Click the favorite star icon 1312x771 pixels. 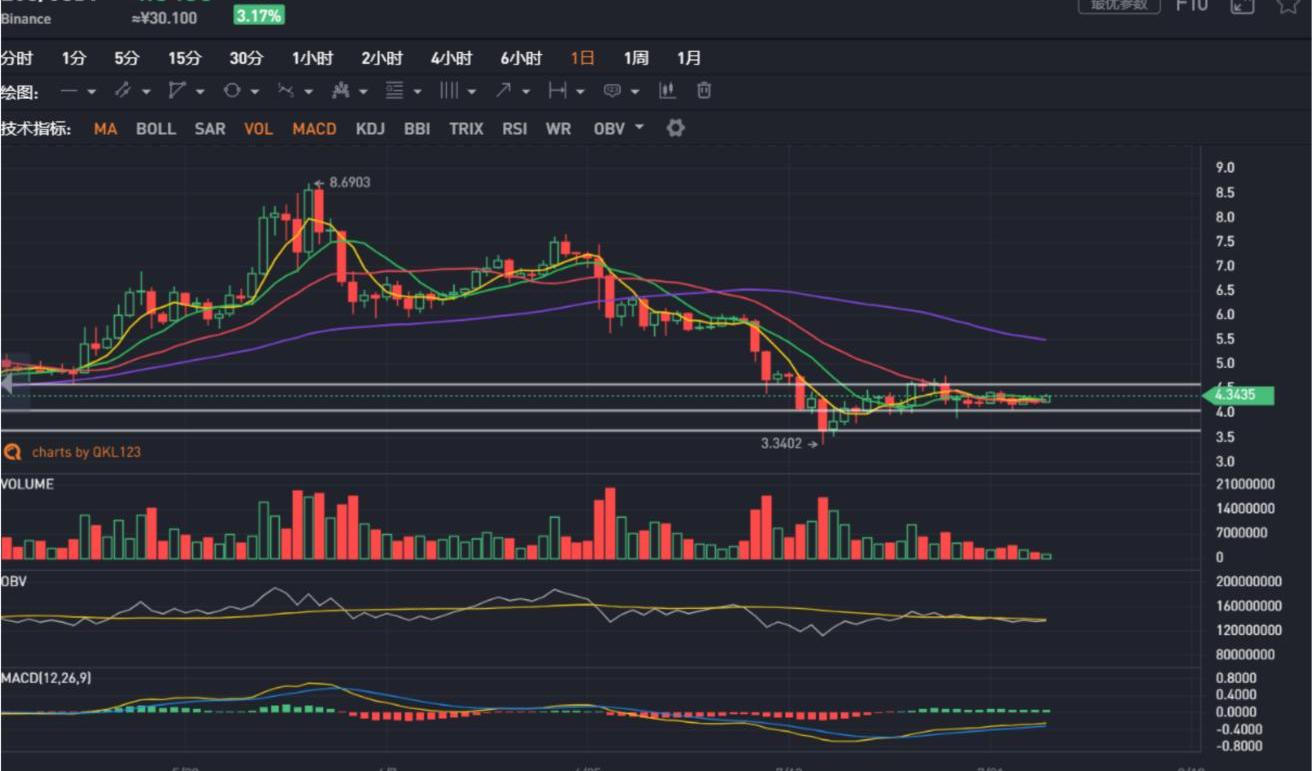[1288, 5]
